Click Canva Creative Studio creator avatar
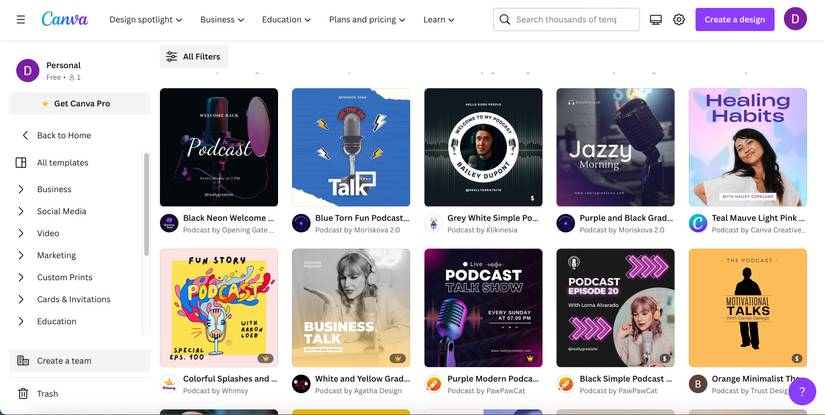Screen dimensions: 825x415 (x=698, y=223)
